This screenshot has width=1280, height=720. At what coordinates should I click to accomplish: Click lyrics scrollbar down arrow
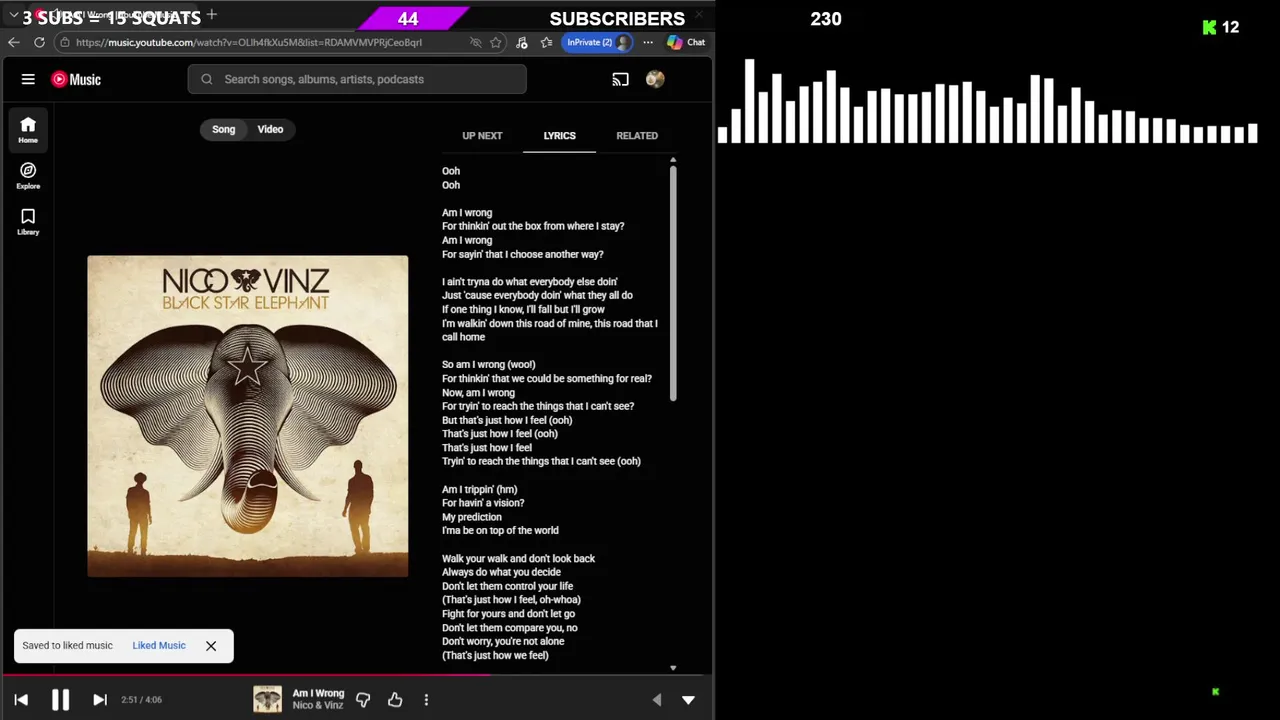(x=673, y=668)
